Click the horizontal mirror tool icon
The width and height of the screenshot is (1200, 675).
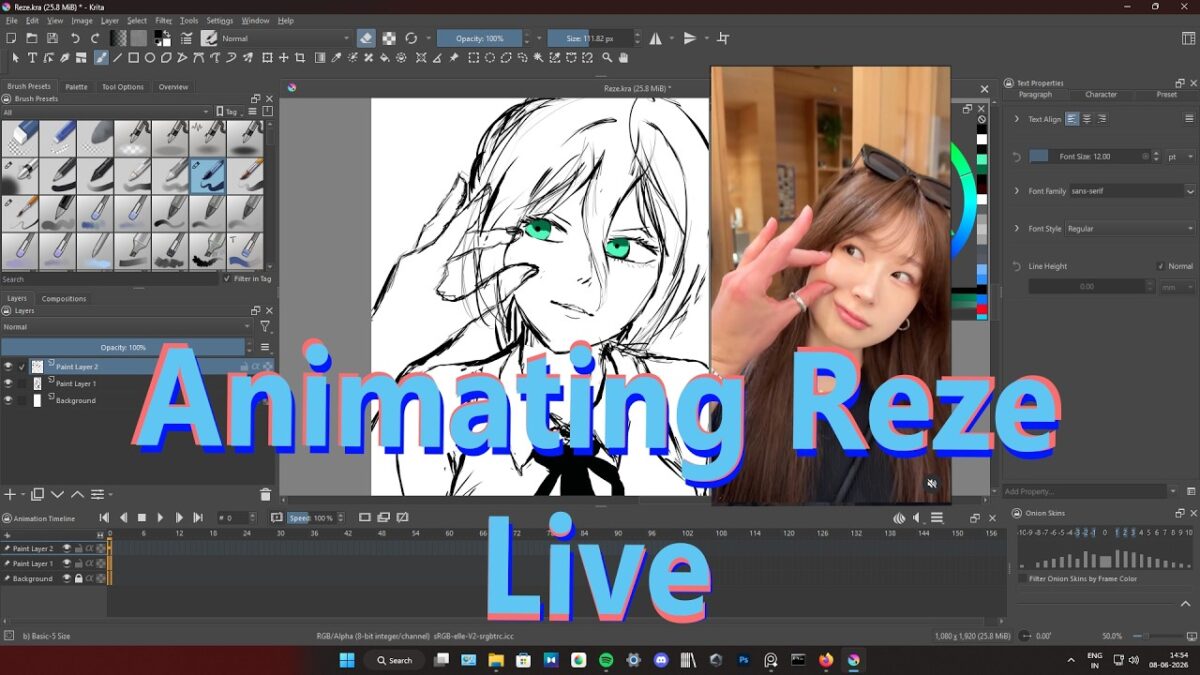pos(655,38)
